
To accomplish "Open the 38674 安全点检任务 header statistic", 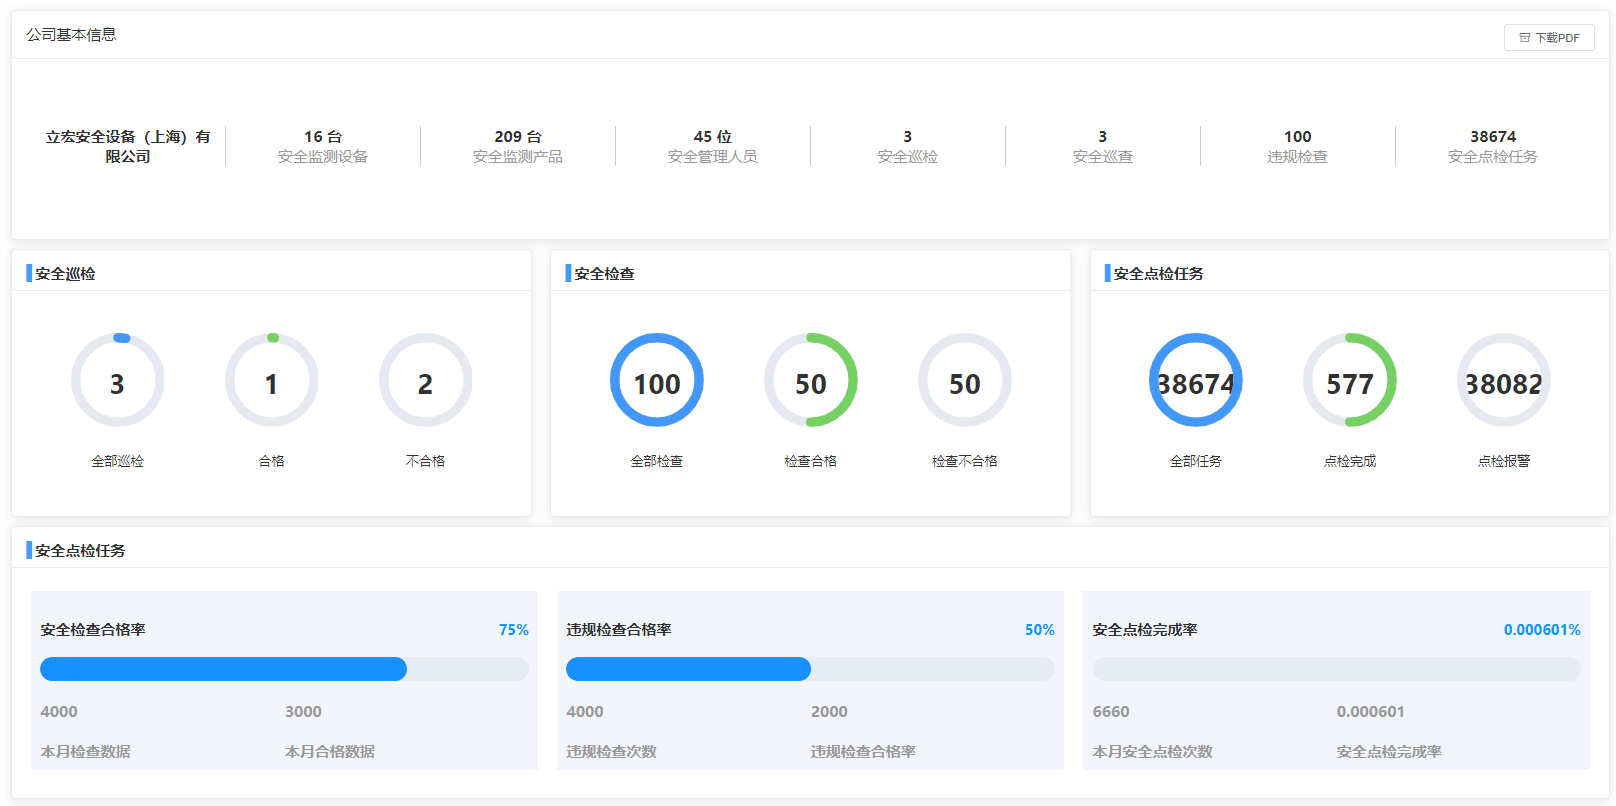I will (x=1492, y=146).
